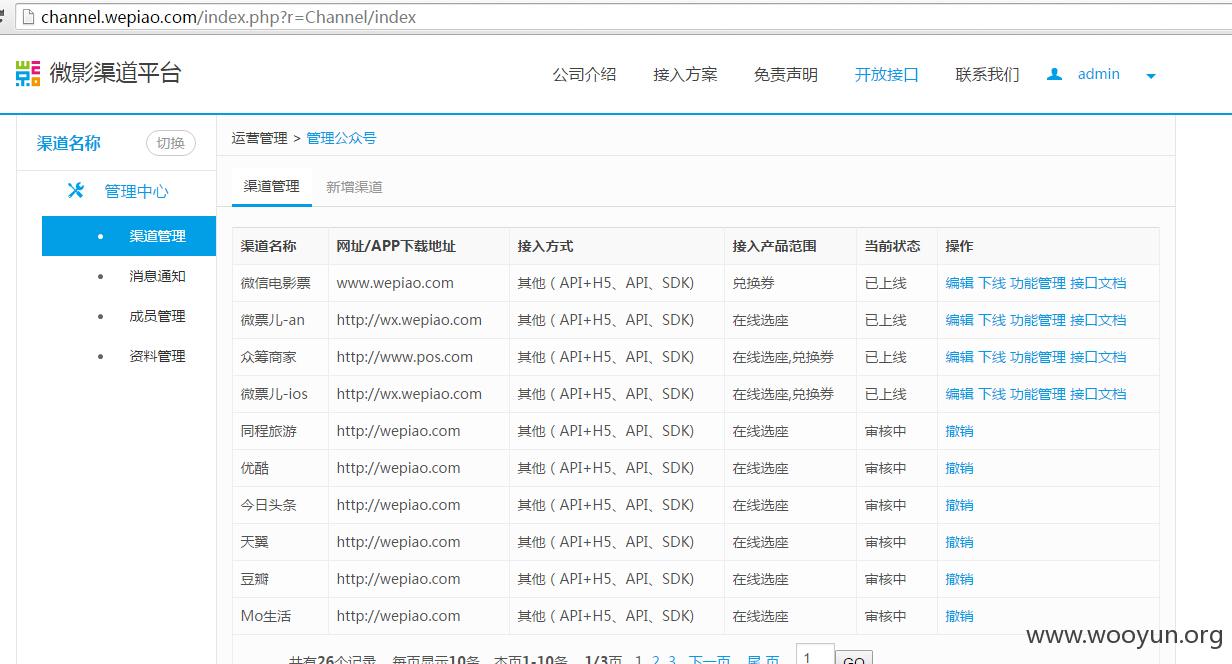Click 运营管理 in the breadcrumb
This screenshot has width=1232, height=664.
pyautogui.click(x=260, y=138)
